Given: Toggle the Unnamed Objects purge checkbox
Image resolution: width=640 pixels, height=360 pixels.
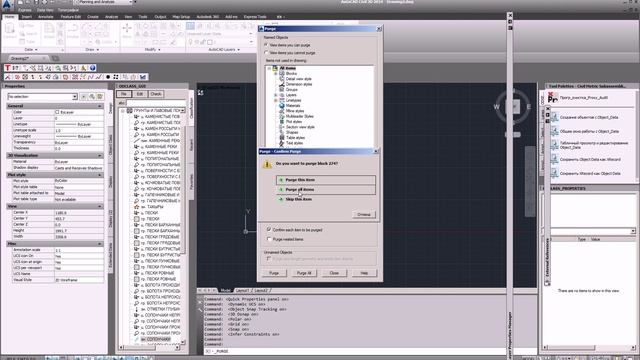Looking at the screenshot, I should (x=269, y=259).
